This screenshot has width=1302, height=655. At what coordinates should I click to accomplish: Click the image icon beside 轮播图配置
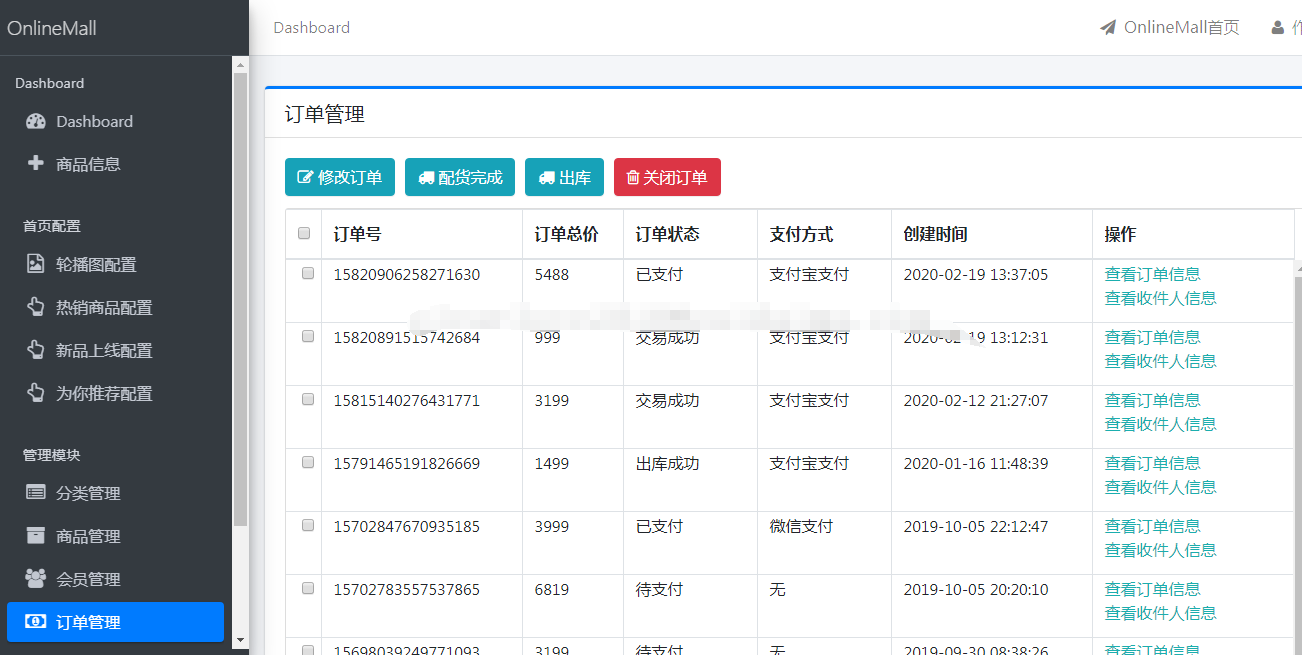(36, 264)
